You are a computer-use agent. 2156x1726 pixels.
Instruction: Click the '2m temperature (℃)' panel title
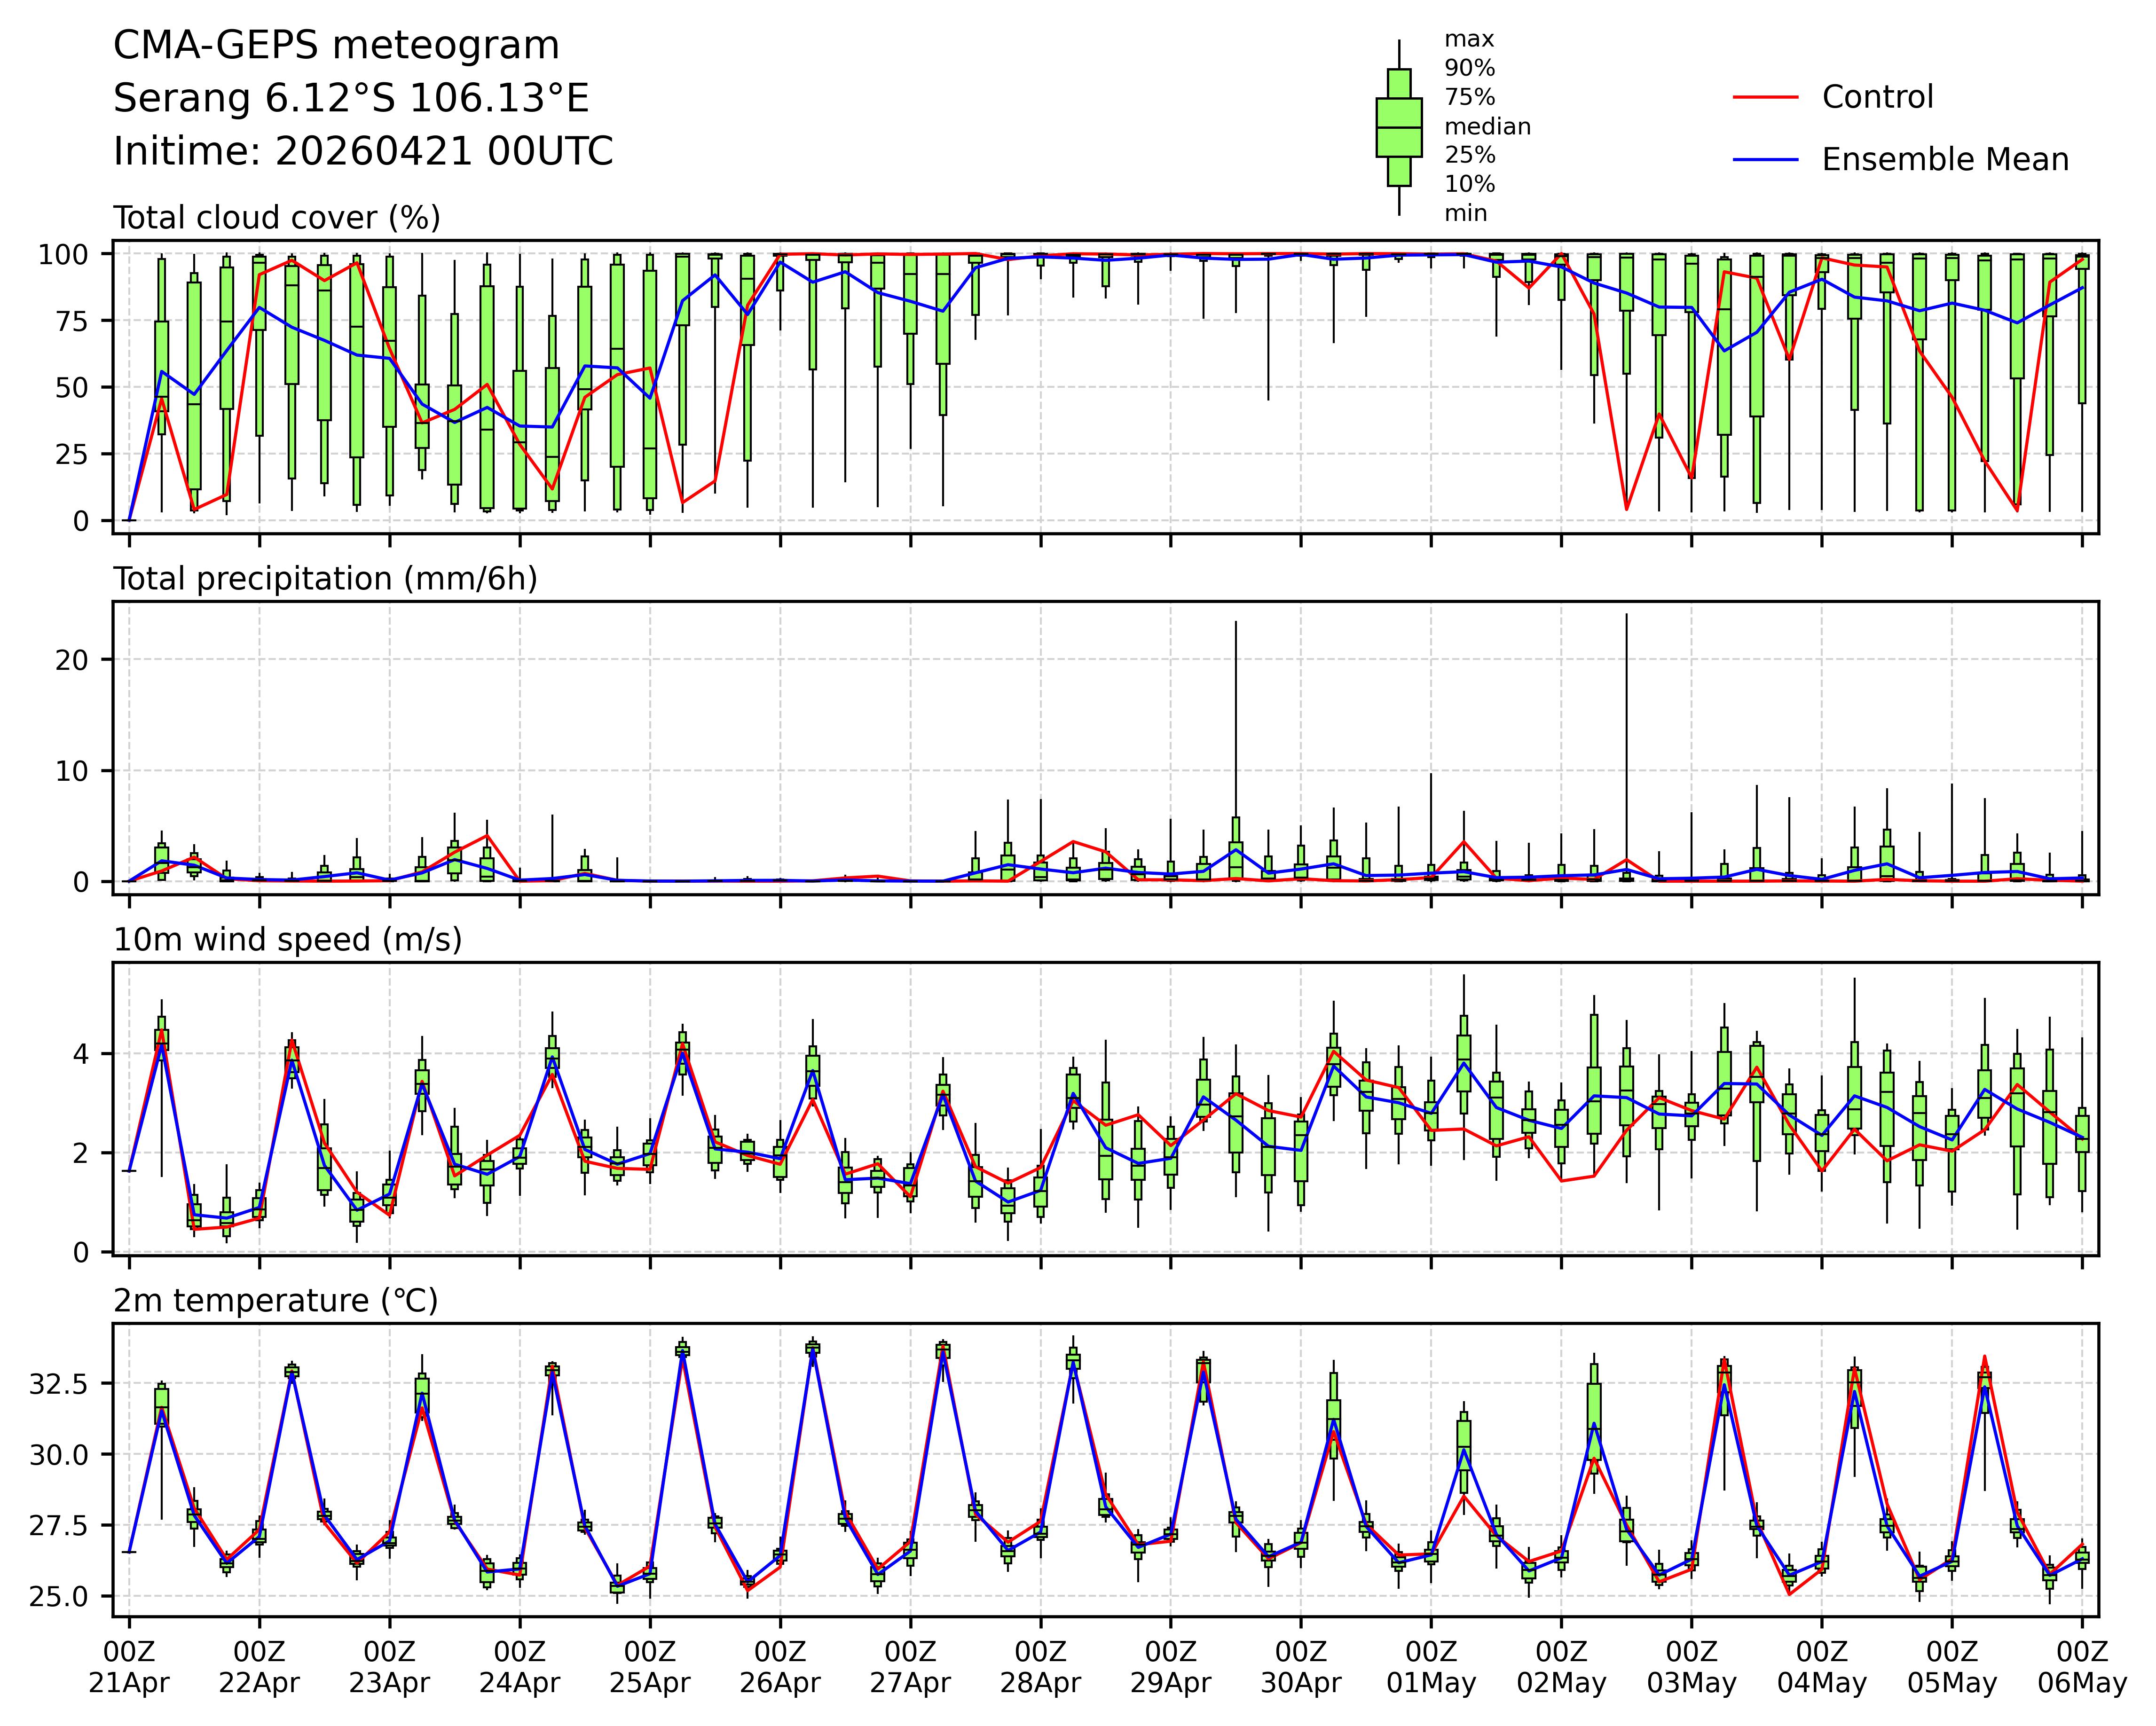click(275, 1301)
